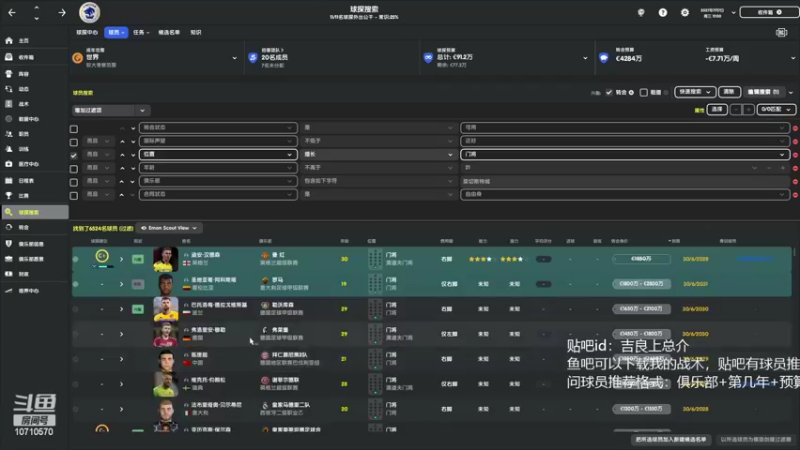
Task: Open the date dropdown arrow near continue
Action: click(x=733, y=12)
